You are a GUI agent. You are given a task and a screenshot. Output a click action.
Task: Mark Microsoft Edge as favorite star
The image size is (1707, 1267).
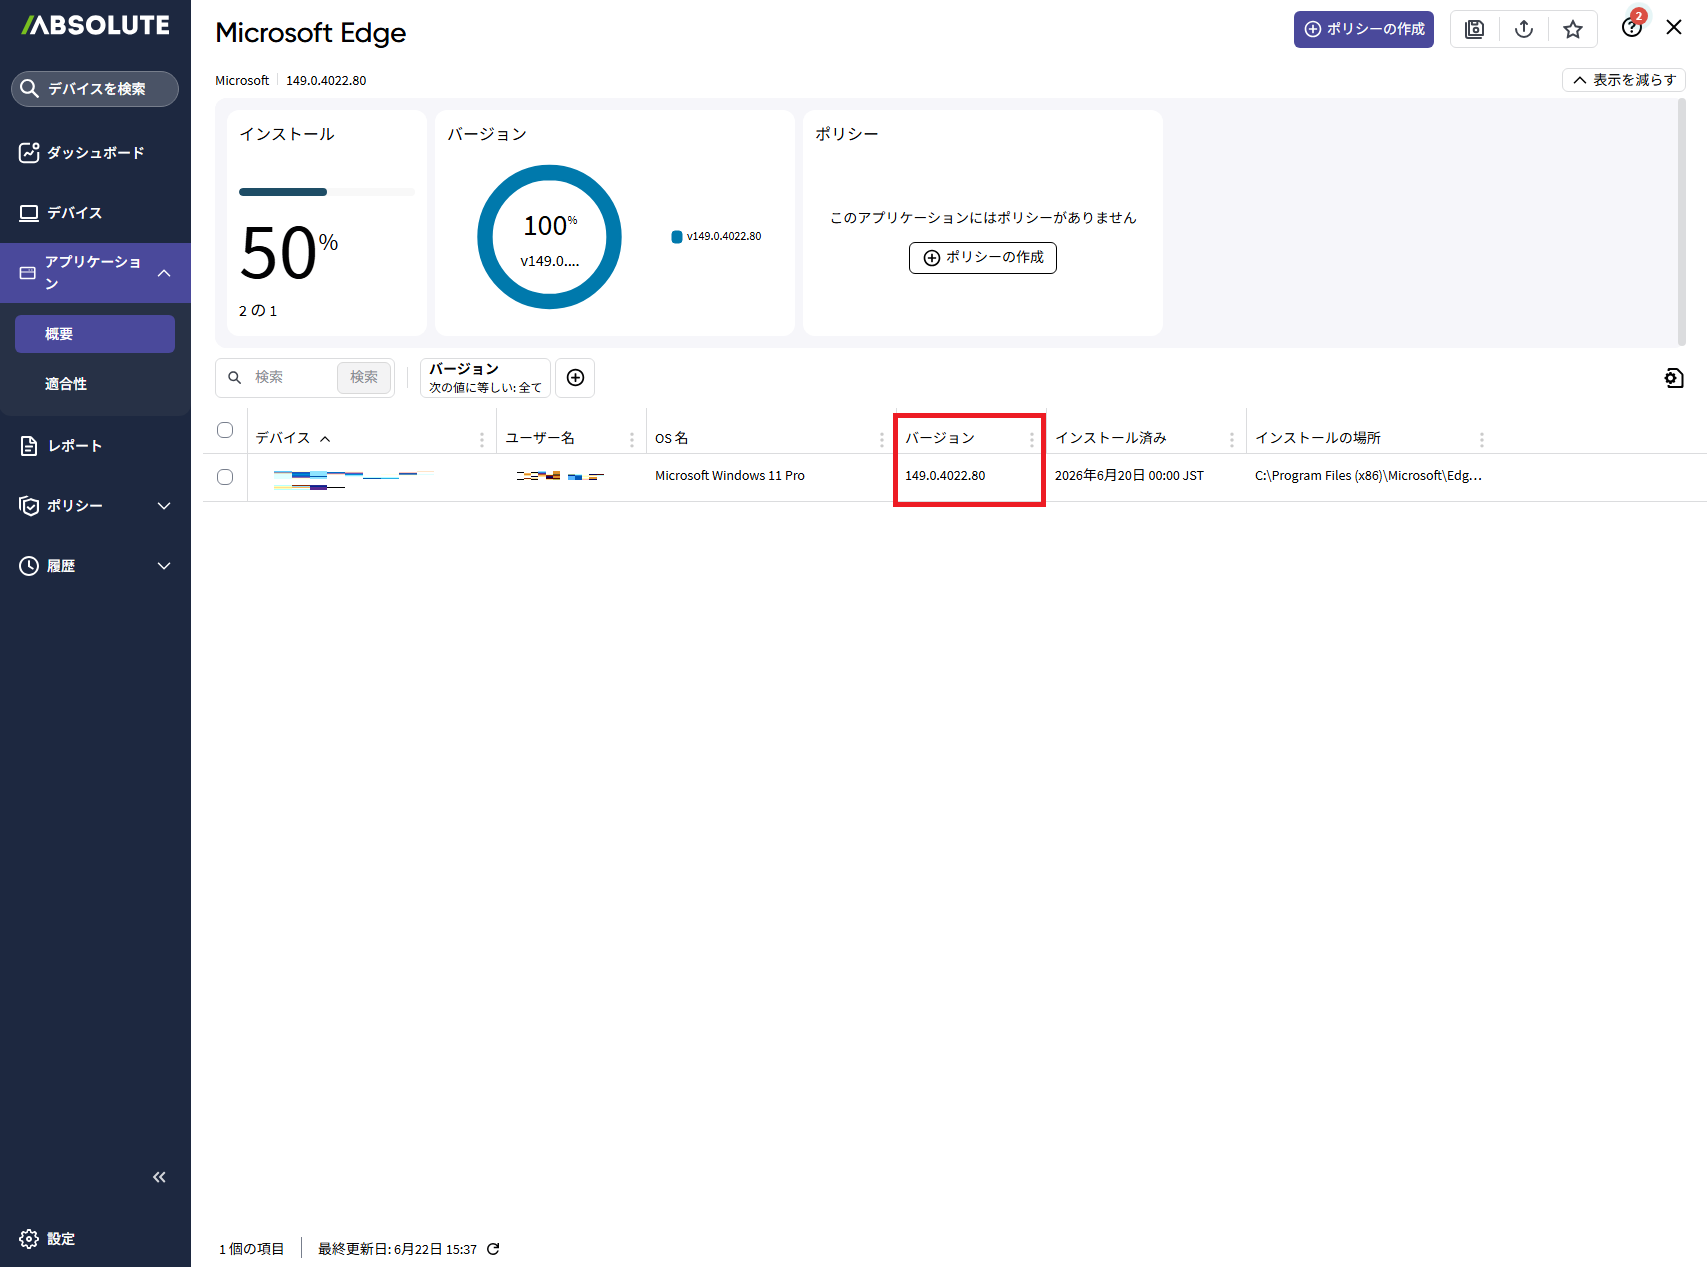coord(1573,29)
